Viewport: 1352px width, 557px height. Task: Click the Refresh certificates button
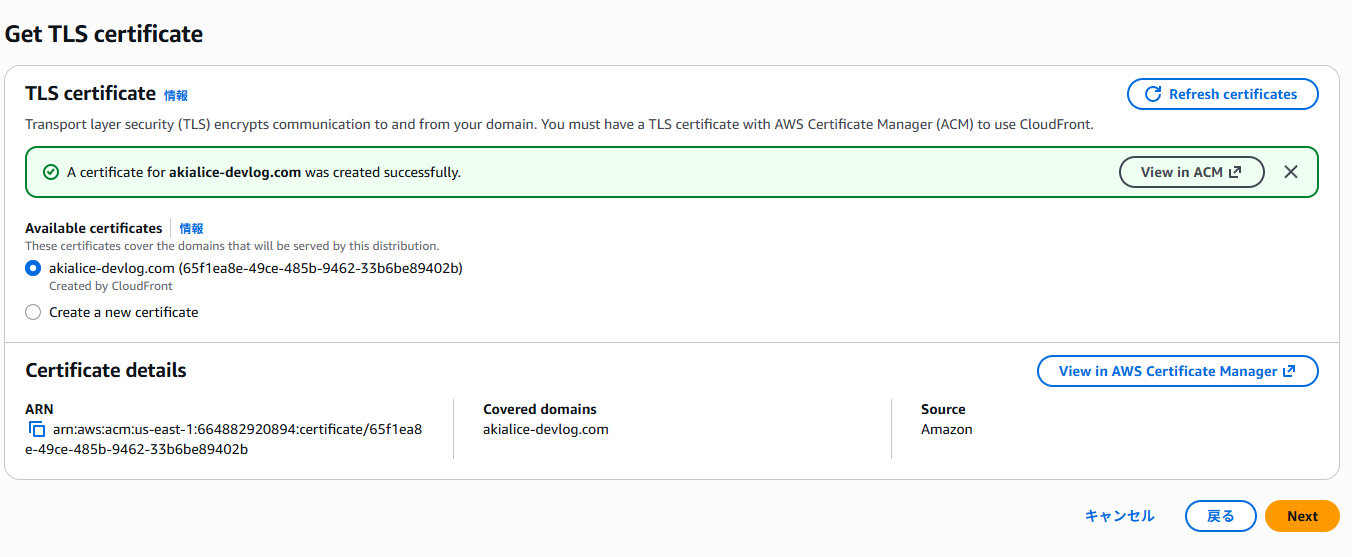pyautogui.click(x=1222, y=94)
